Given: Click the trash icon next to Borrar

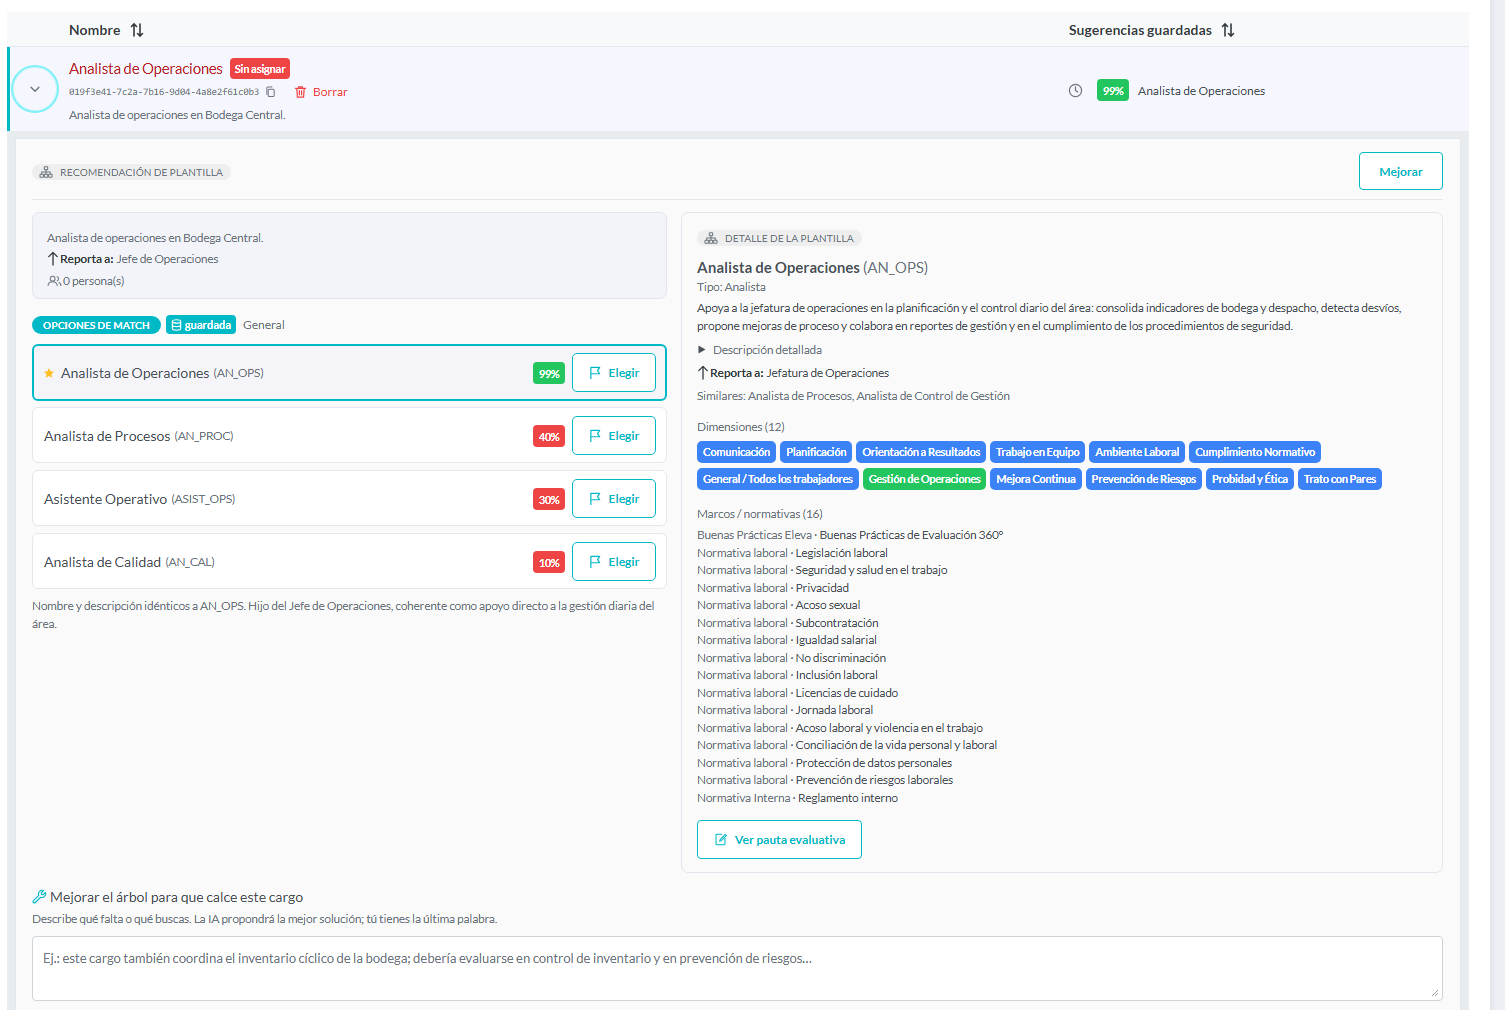Looking at the screenshot, I should click(x=300, y=92).
